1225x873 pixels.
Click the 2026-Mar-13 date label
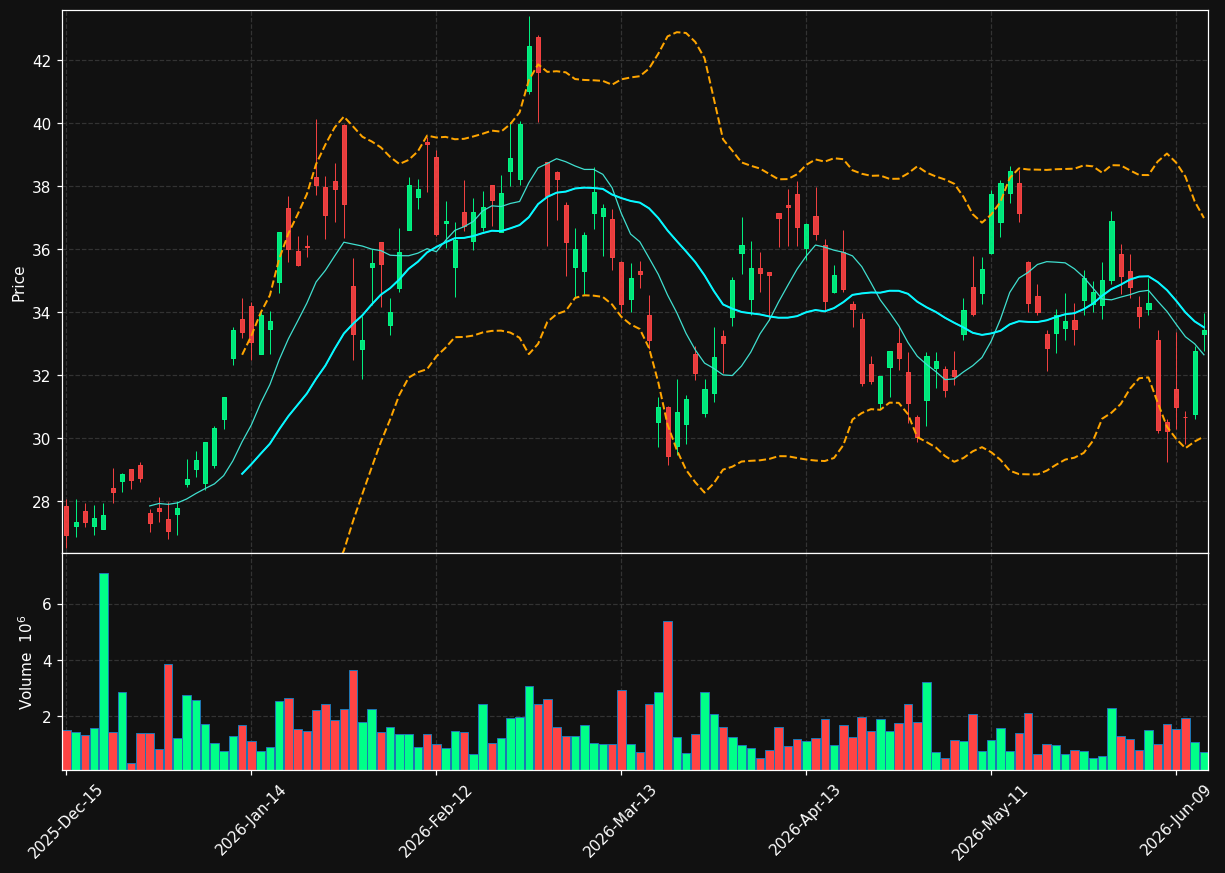[620, 822]
